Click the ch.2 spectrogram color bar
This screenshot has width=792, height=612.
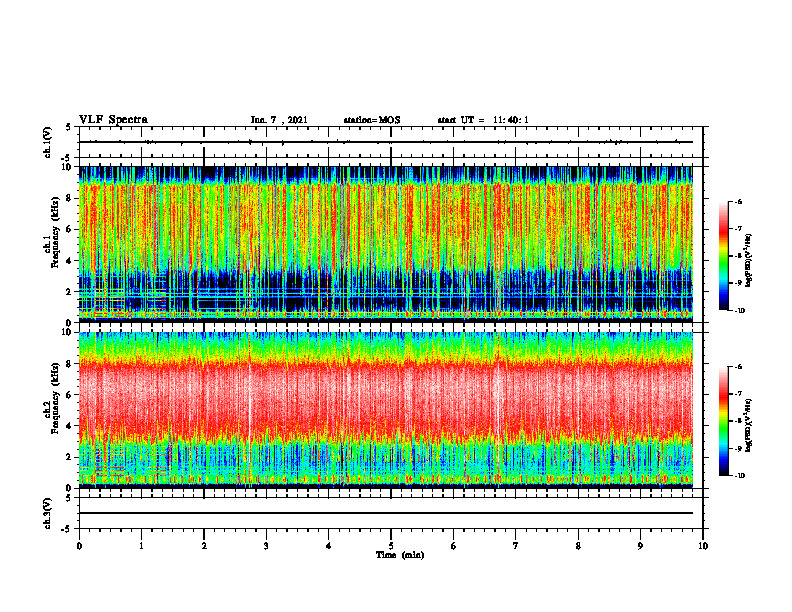[723, 421]
